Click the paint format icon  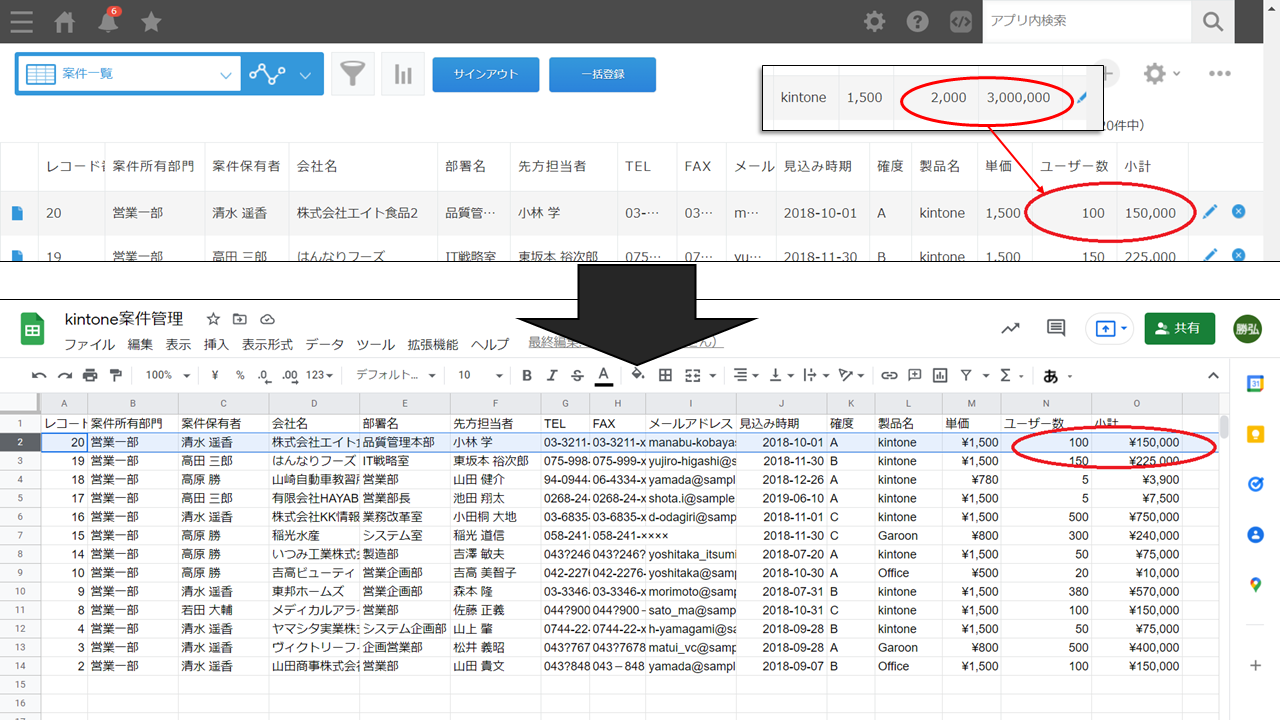115,375
